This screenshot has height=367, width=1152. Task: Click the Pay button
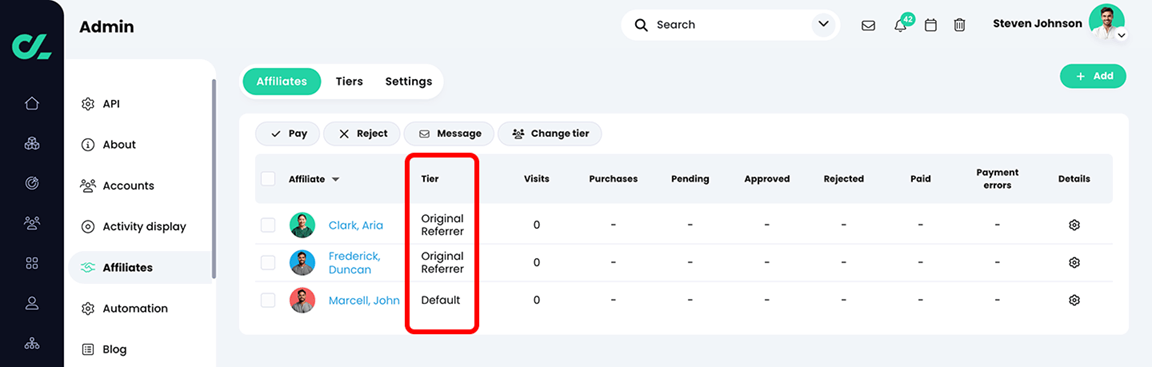tap(288, 134)
